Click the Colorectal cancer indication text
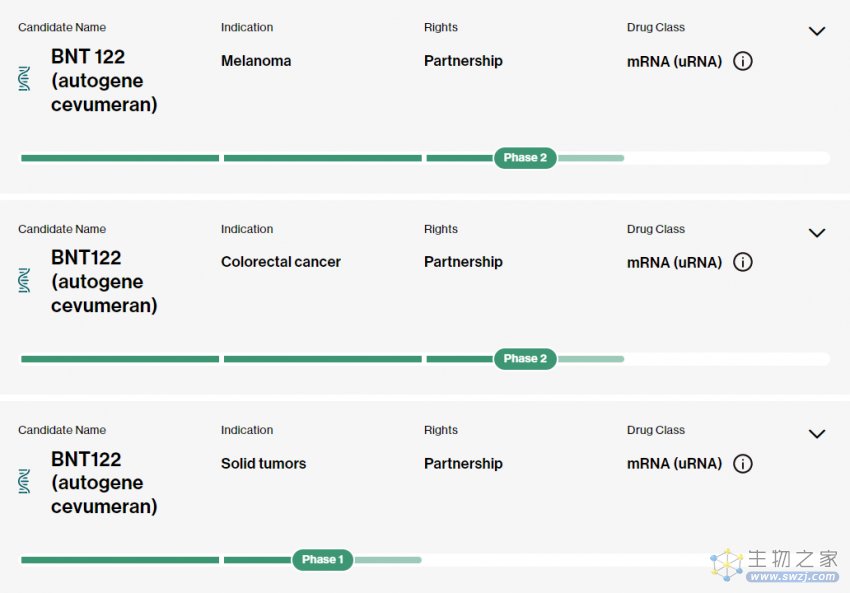This screenshot has height=593, width=850. click(x=281, y=262)
